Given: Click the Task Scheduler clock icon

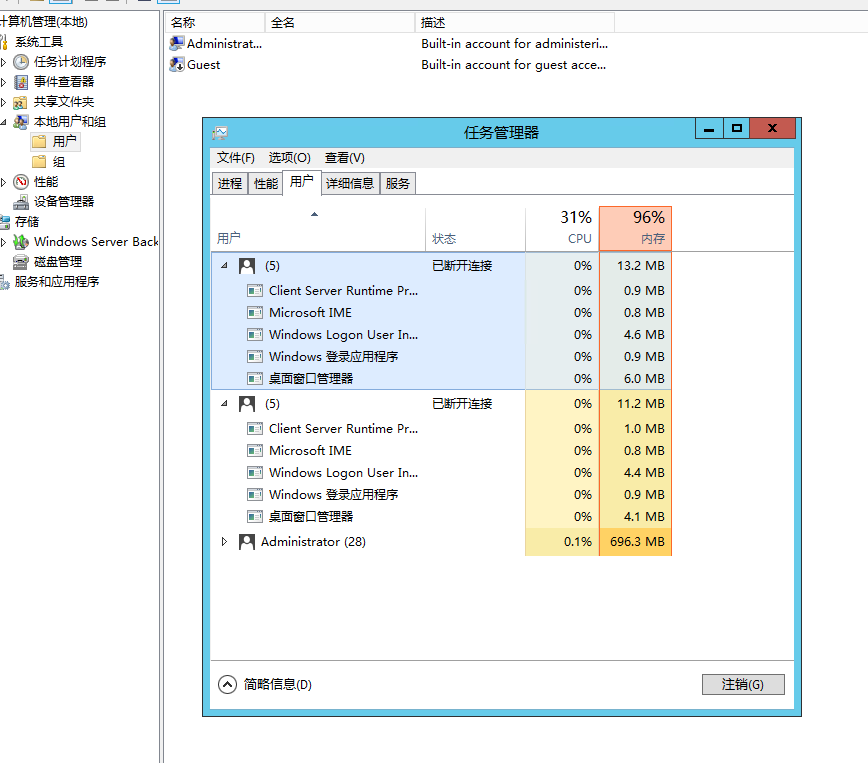Looking at the screenshot, I should (21, 61).
